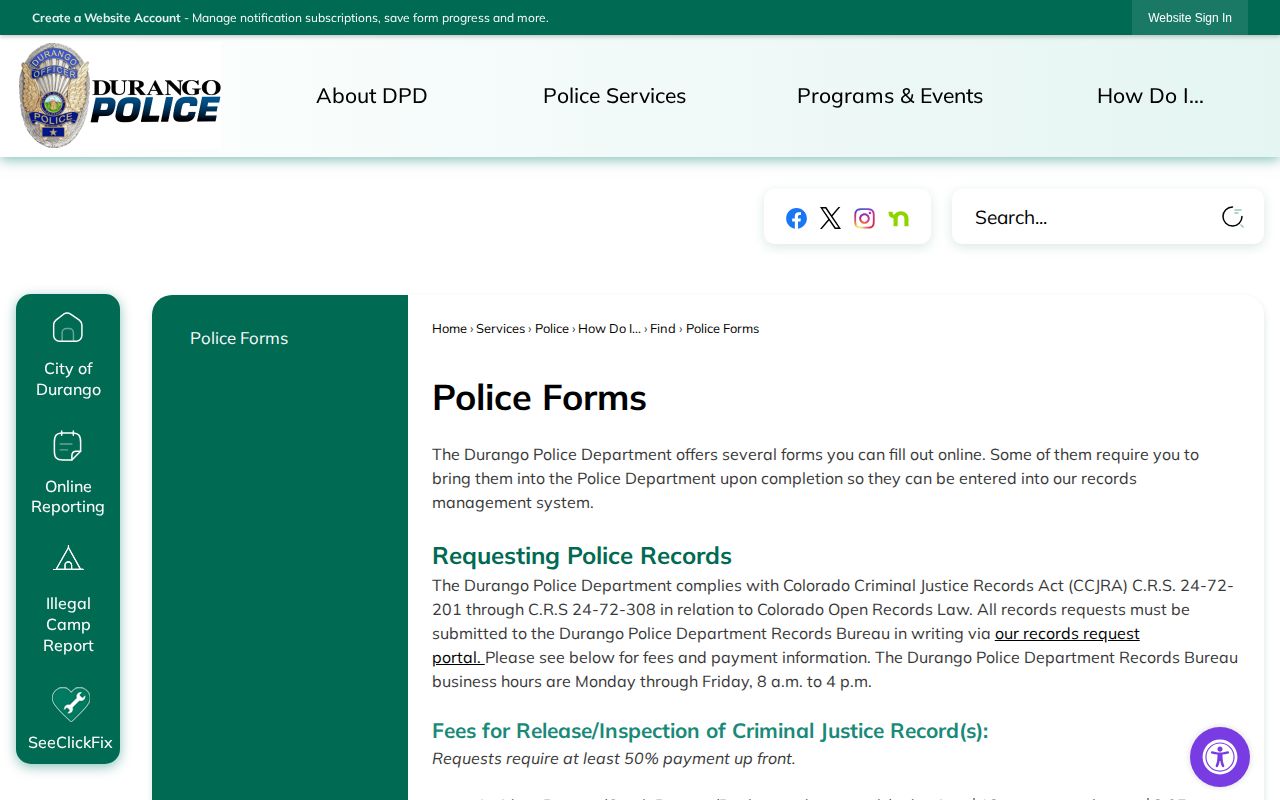Open the Facebook social icon

tap(796, 218)
